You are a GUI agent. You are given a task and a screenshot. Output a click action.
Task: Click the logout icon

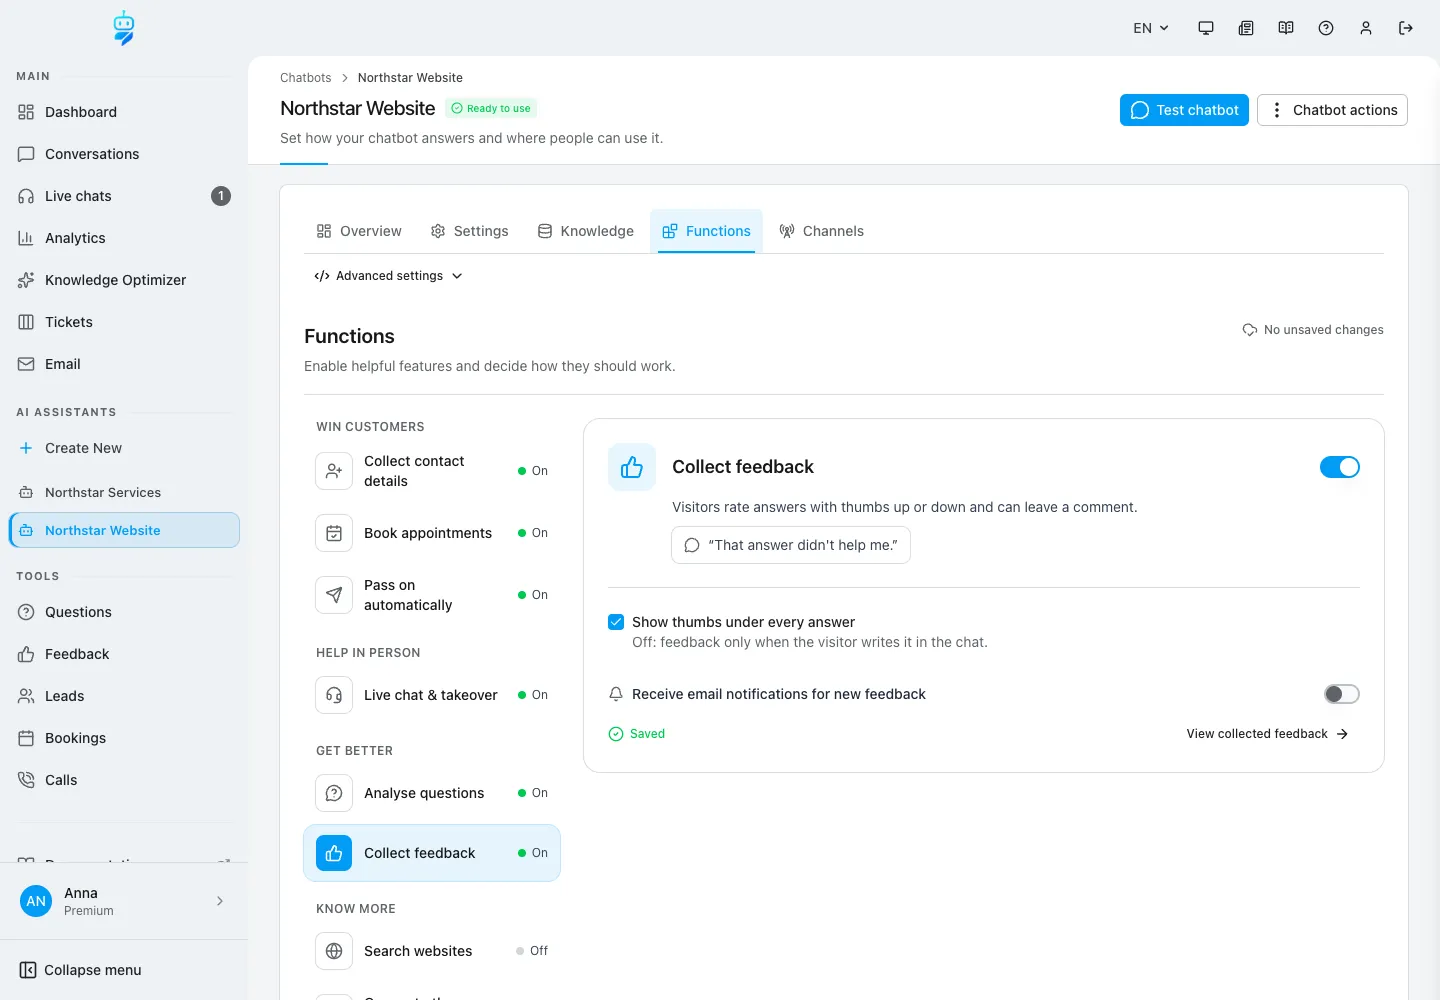click(1406, 28)
